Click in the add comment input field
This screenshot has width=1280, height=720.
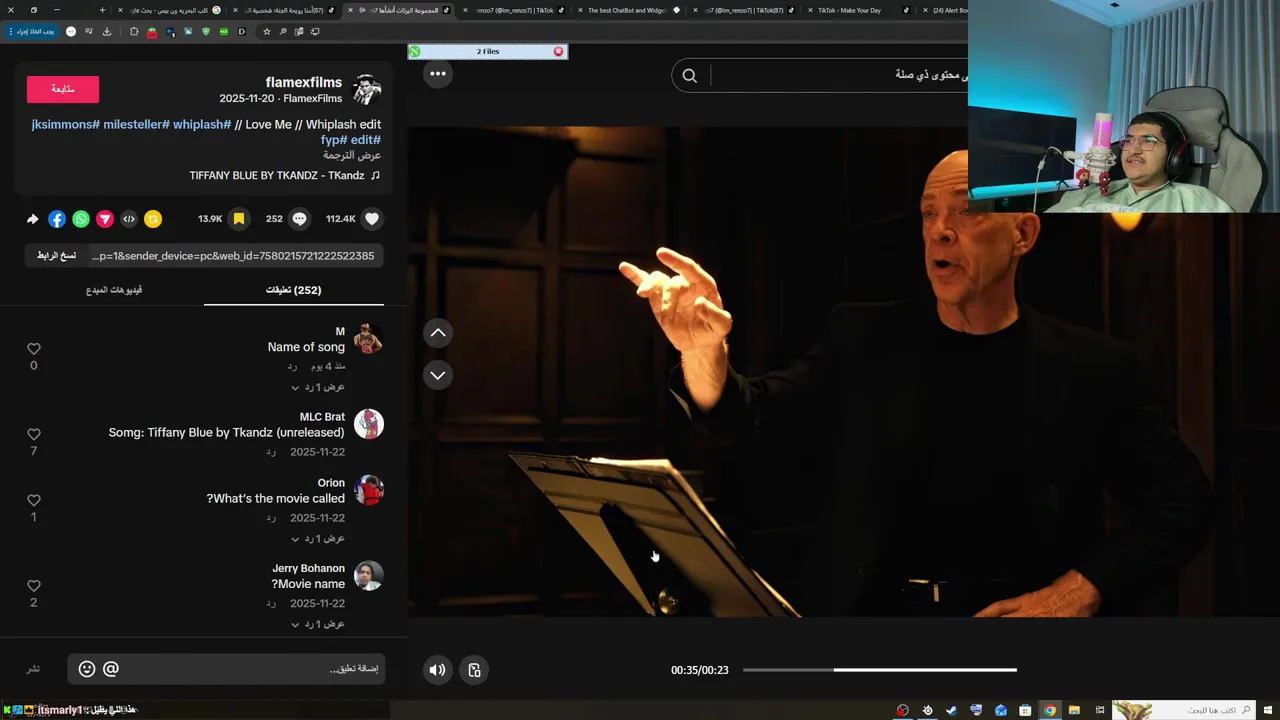[226, 669]
